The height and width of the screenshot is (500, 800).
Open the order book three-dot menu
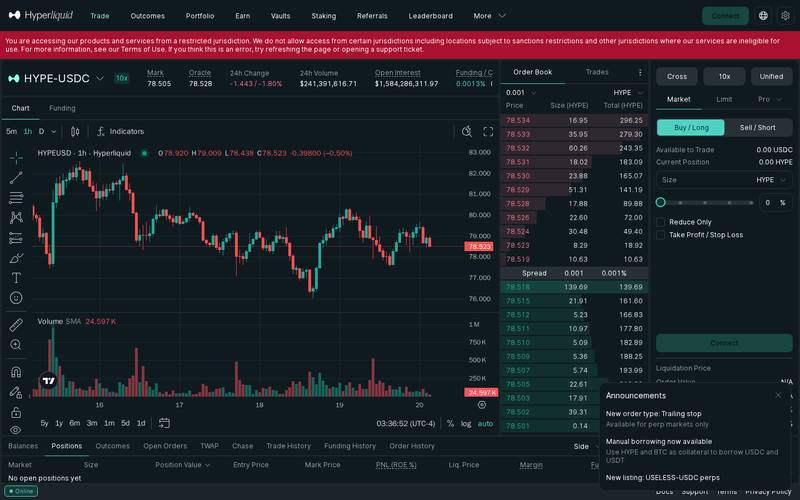click(x=640, y=72)
